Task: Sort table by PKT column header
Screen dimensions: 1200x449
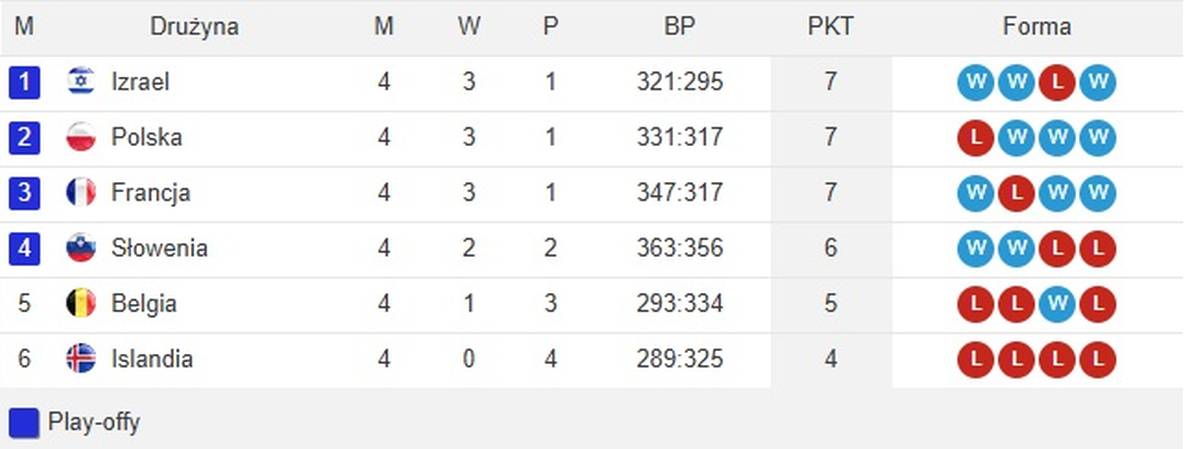Action: [x=831, y=27]
